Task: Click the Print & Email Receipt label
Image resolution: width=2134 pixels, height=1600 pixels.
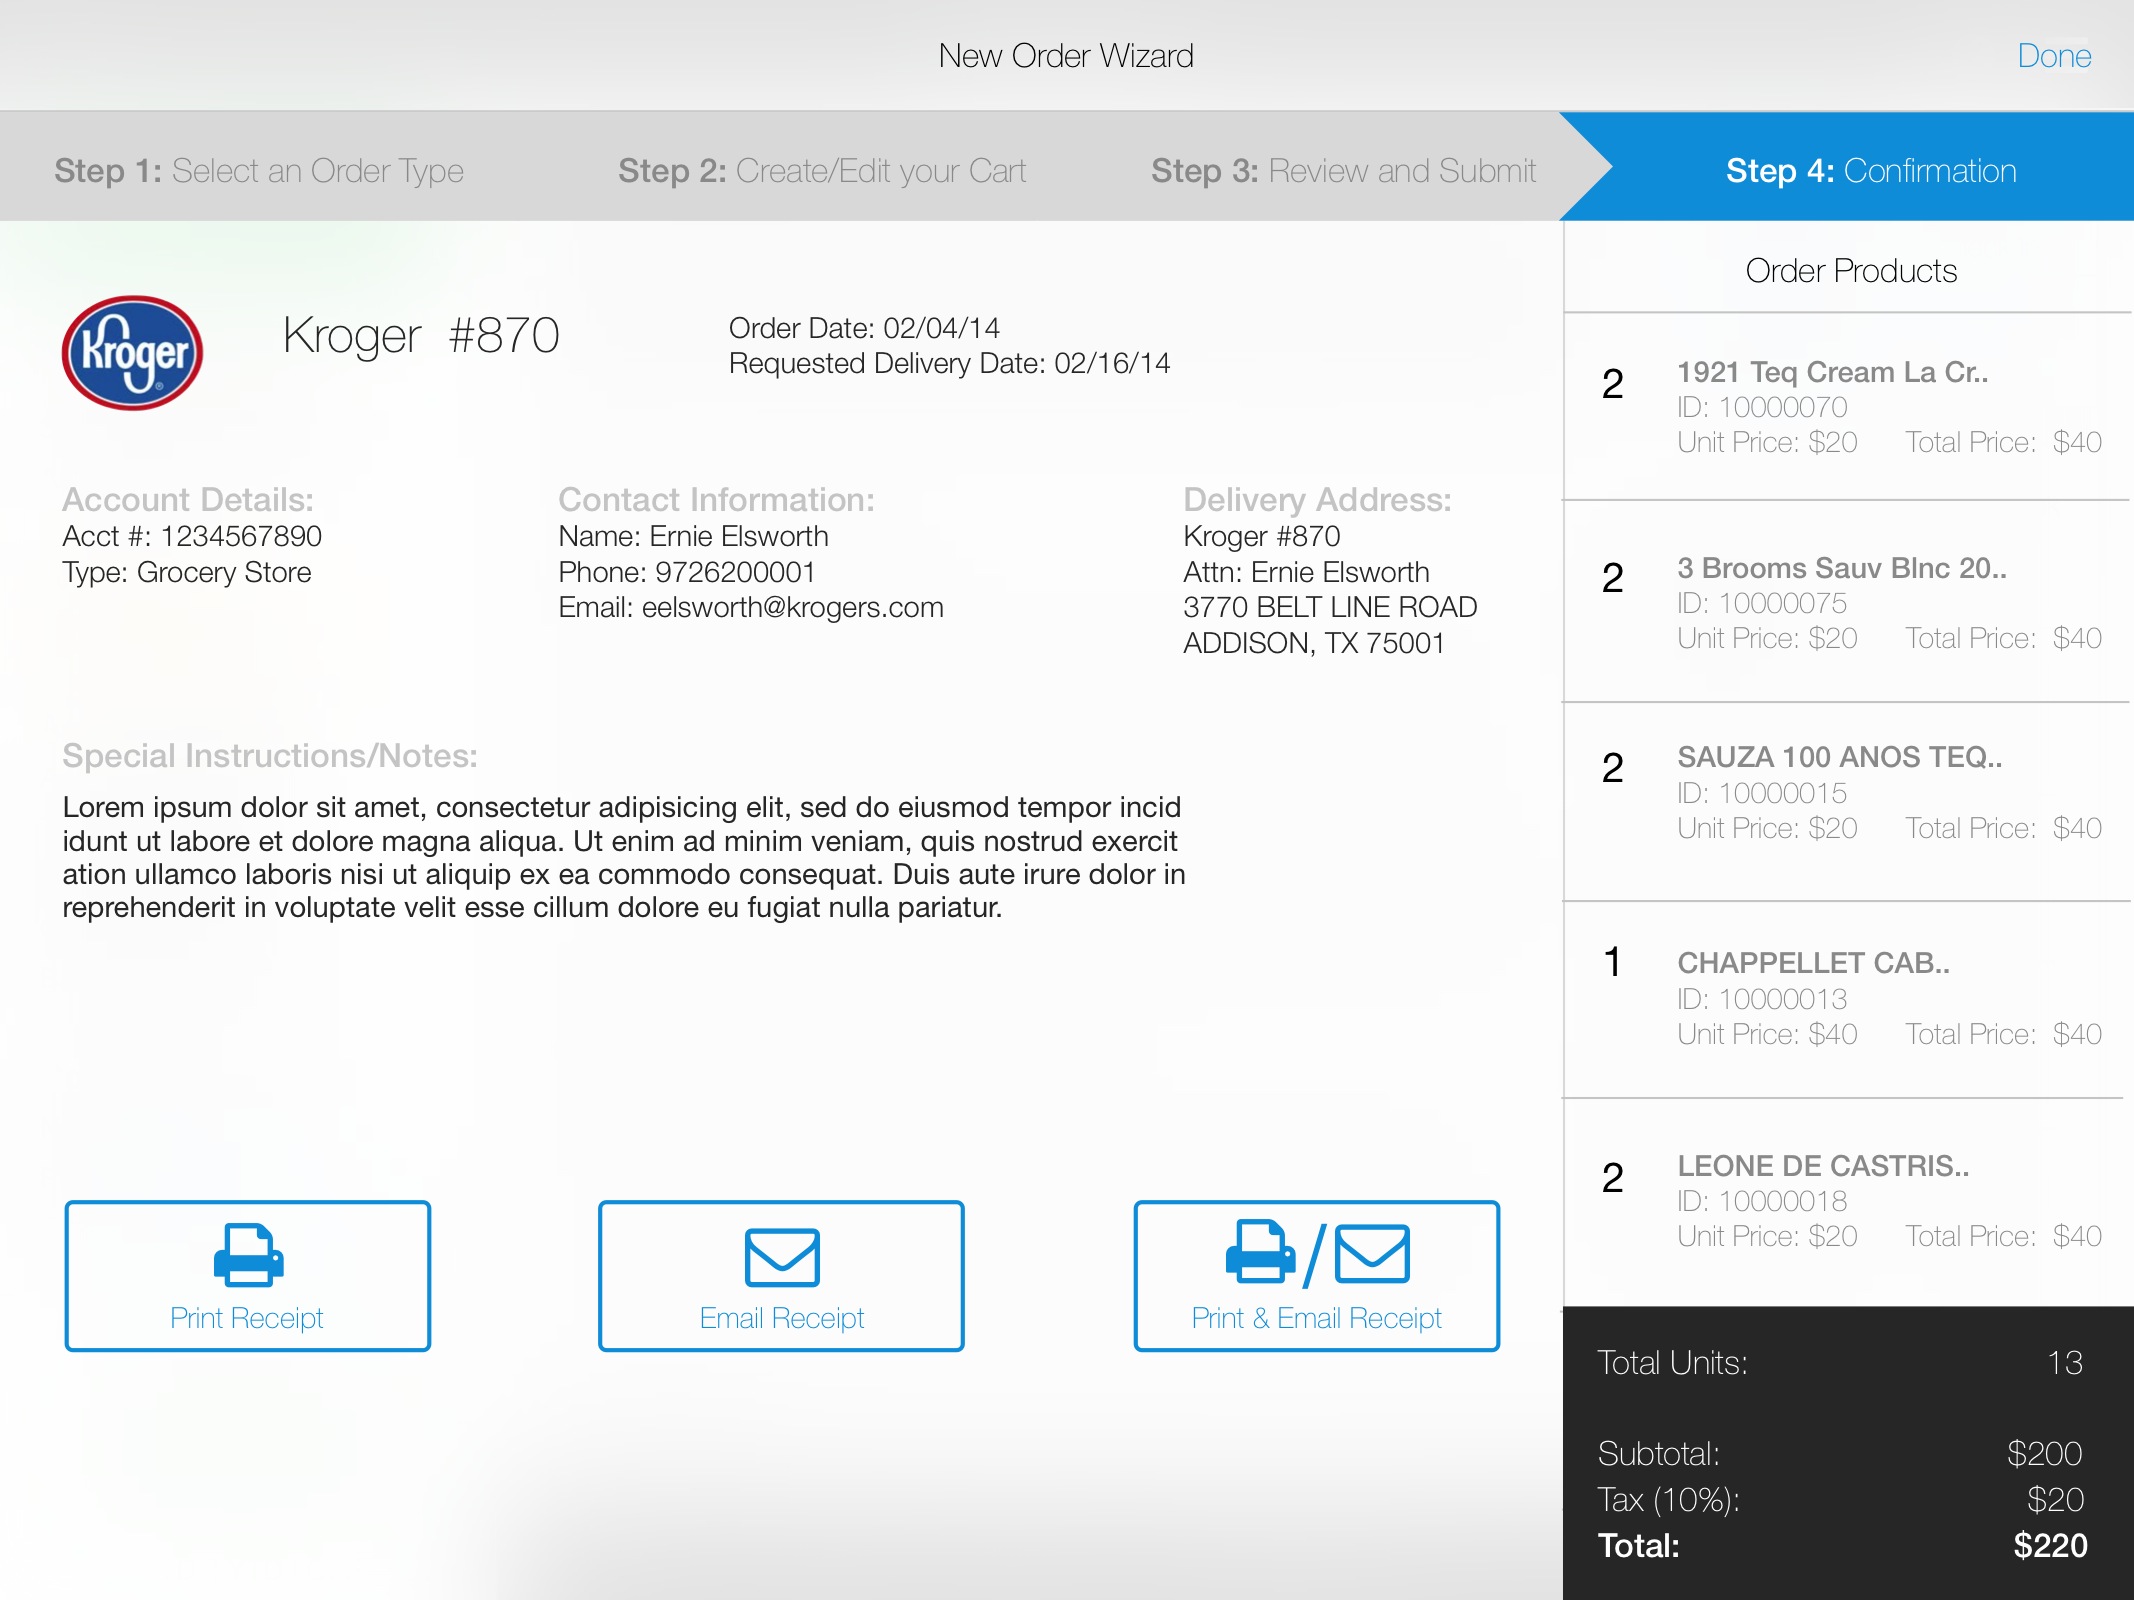Action: point(1317,1318)
